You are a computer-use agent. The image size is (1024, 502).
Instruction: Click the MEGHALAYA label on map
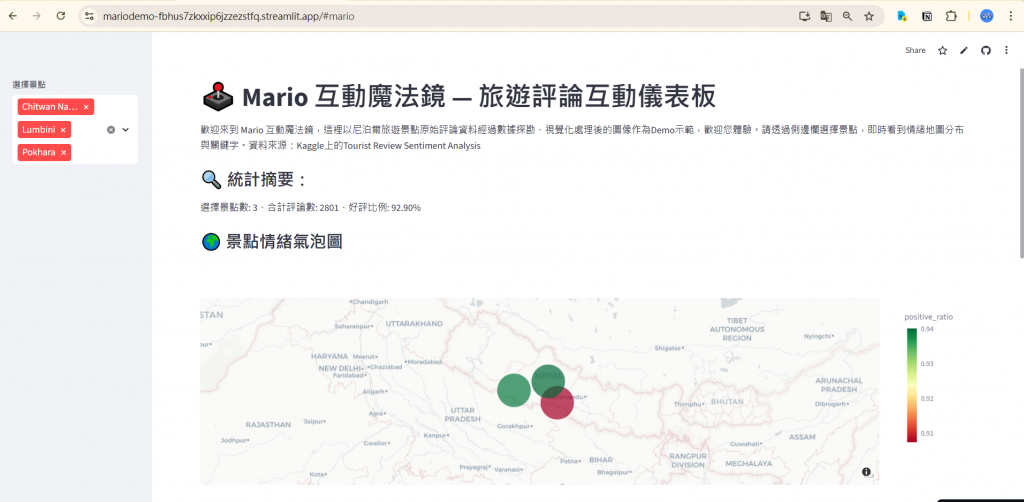(750, 463)
